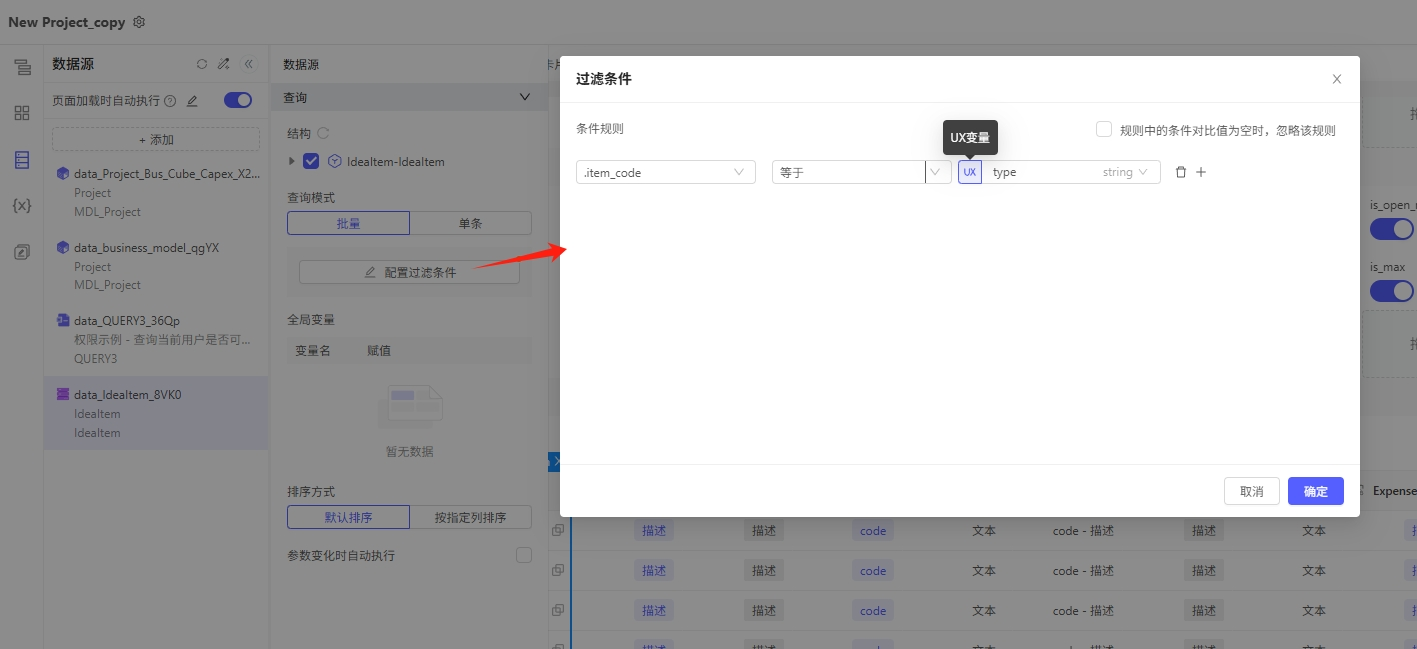This screenshot has height=649, width=1417.
Task: Toggle the is_max switch behind dialog
Action: pyautogui.click(x=1392, y=291)
